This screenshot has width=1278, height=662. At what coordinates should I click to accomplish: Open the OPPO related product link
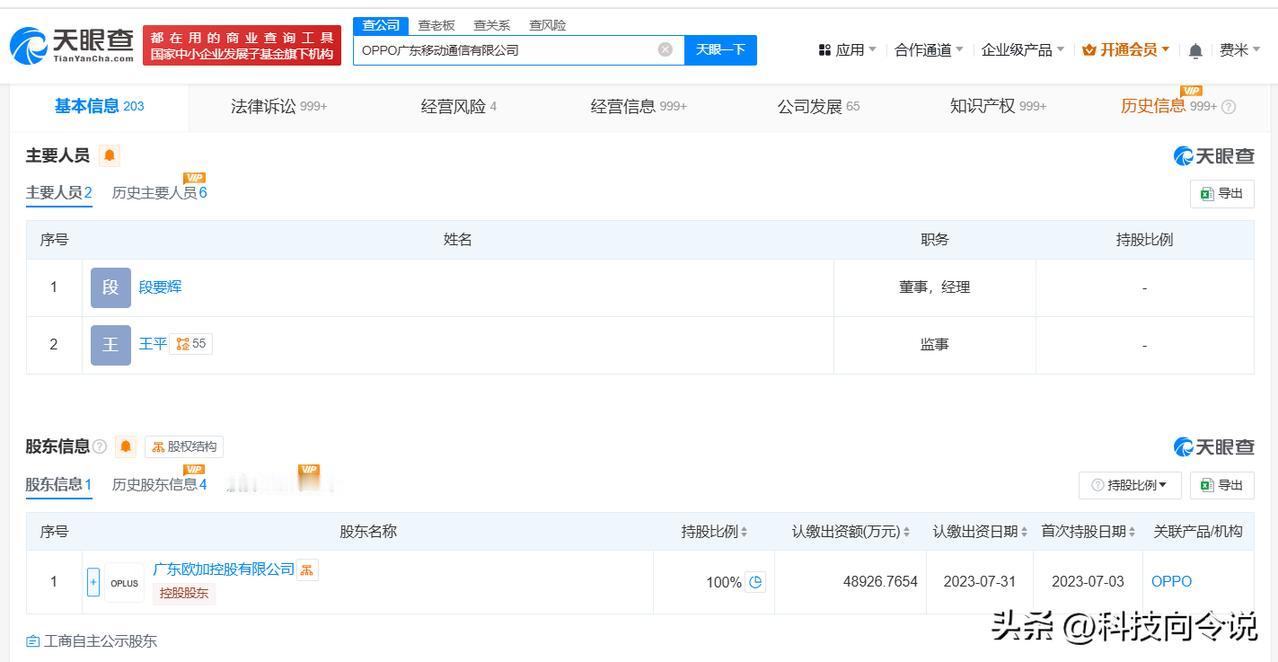click(1171, 582)
